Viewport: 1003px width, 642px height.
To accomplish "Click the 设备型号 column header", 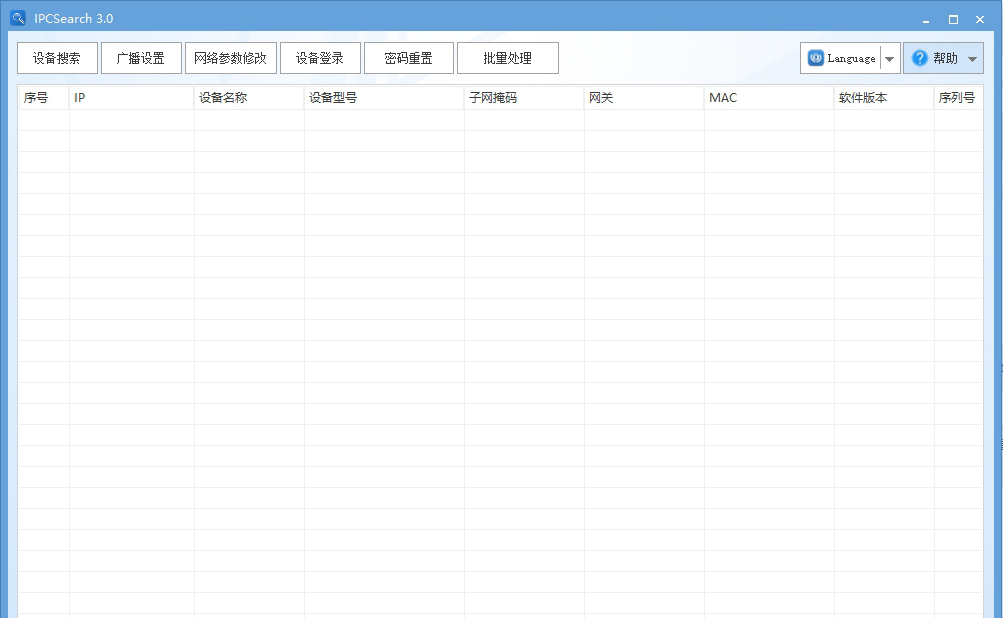I will [x=384, y=98].
